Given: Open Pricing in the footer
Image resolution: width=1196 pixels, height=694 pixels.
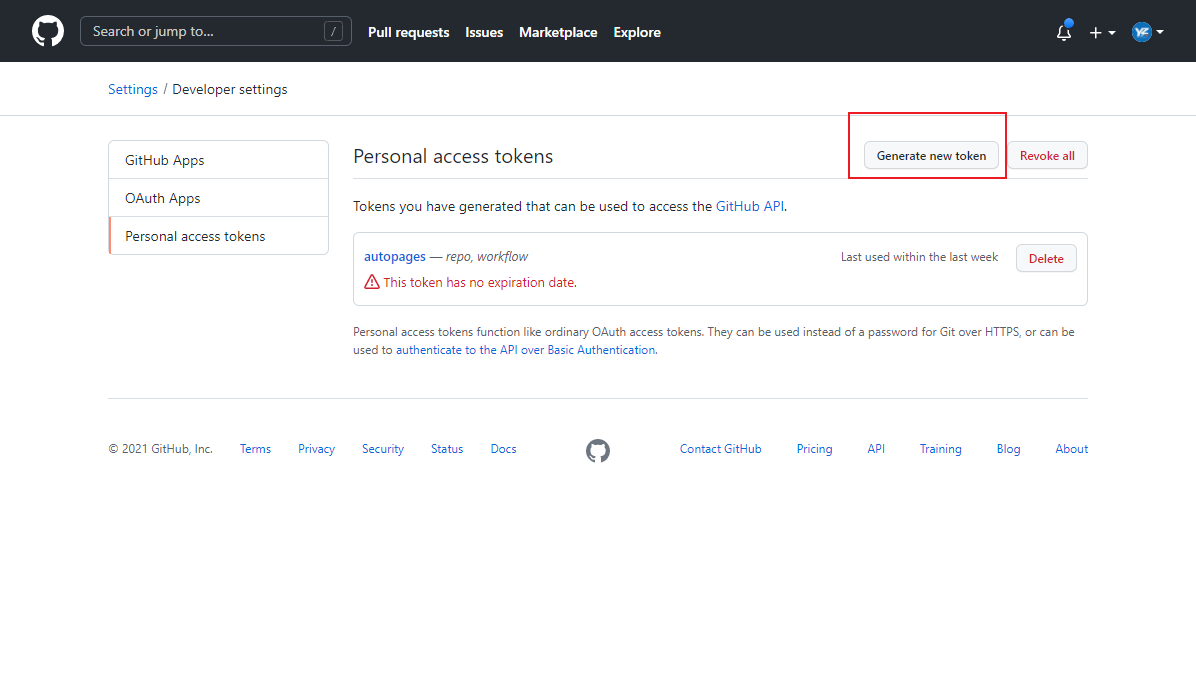Looking at the screenshot, I should coord(815,449).
